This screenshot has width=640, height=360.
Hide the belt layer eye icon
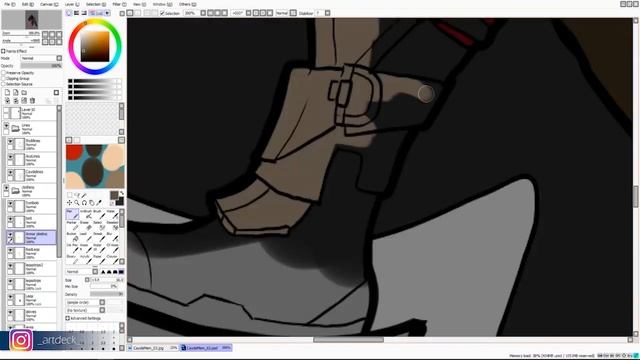tap(10, 219)
